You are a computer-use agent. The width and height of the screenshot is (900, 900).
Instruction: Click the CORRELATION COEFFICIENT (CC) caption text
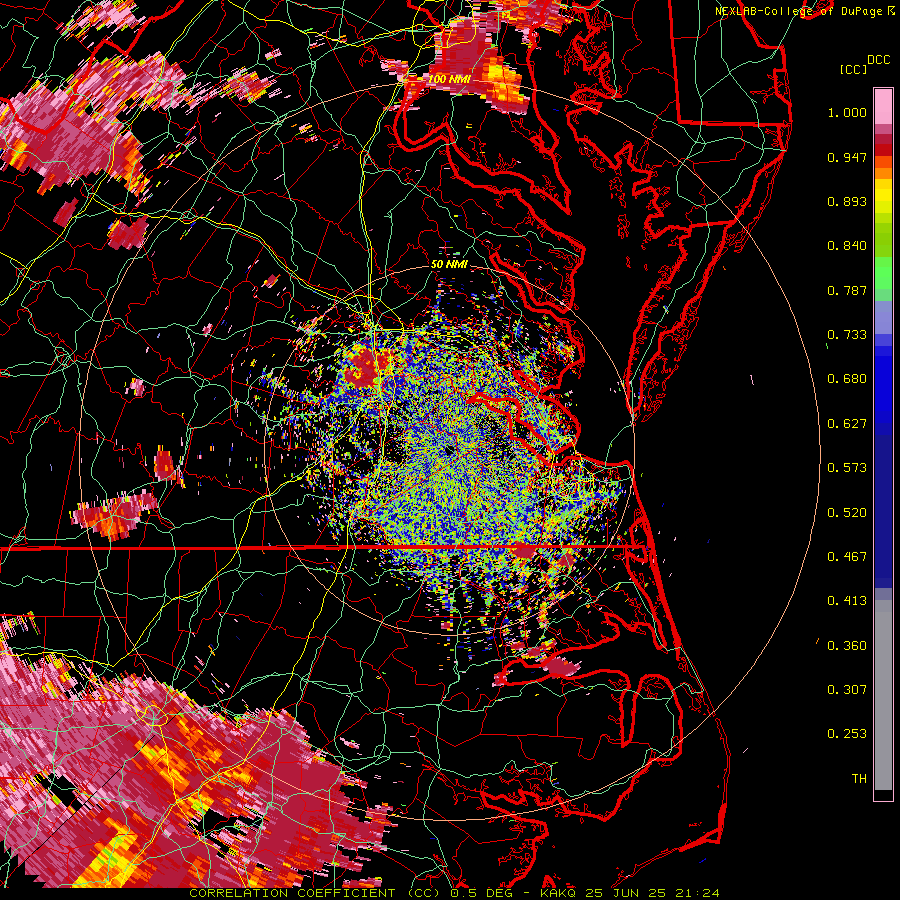pyautogui.click(x=316, y=893)
